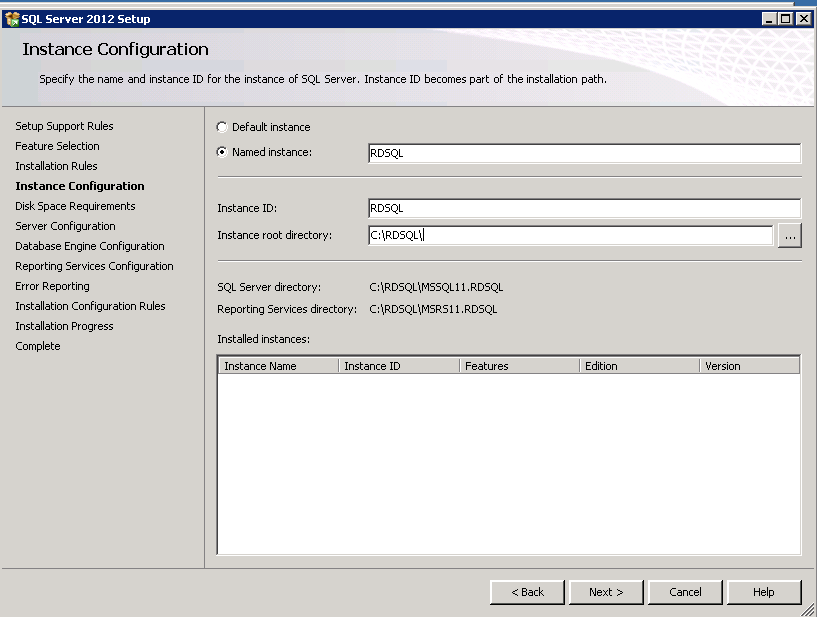Select Complete step in sidebar
This screenshot has height=617, width=817.
pyautogui.click(x=38, y=346)
